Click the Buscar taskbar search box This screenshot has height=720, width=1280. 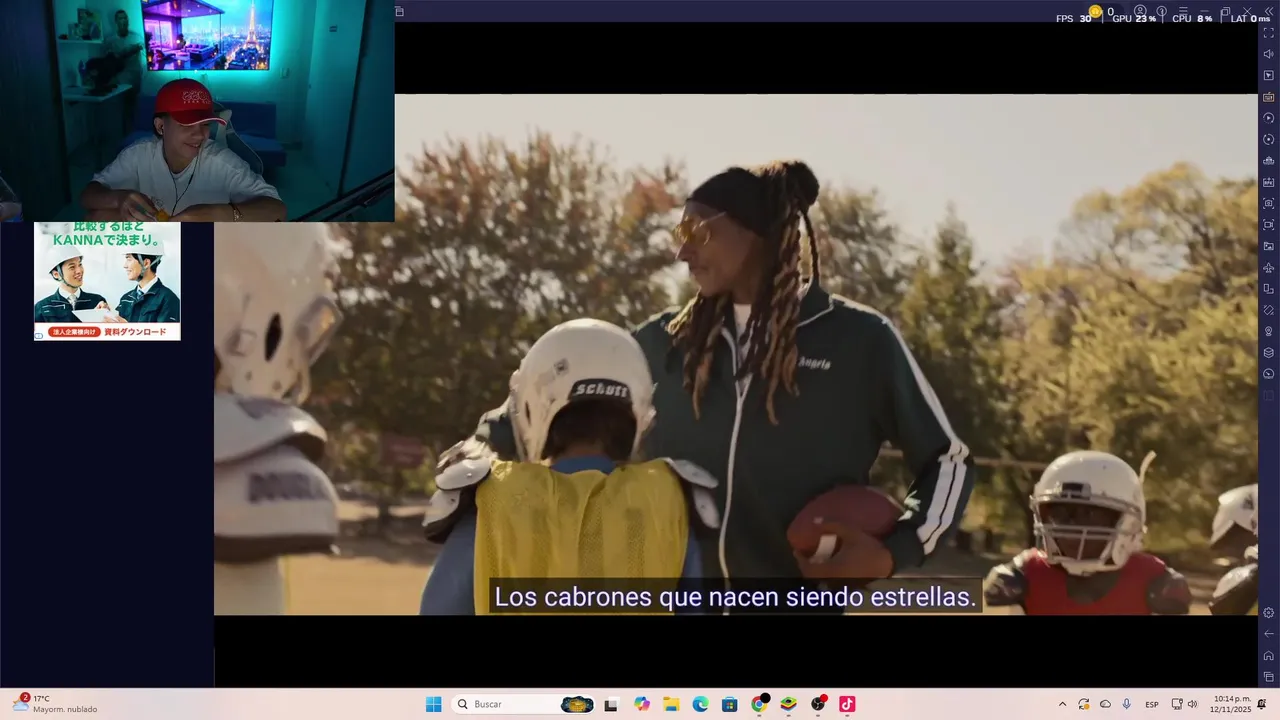click(x=523, y=704)
